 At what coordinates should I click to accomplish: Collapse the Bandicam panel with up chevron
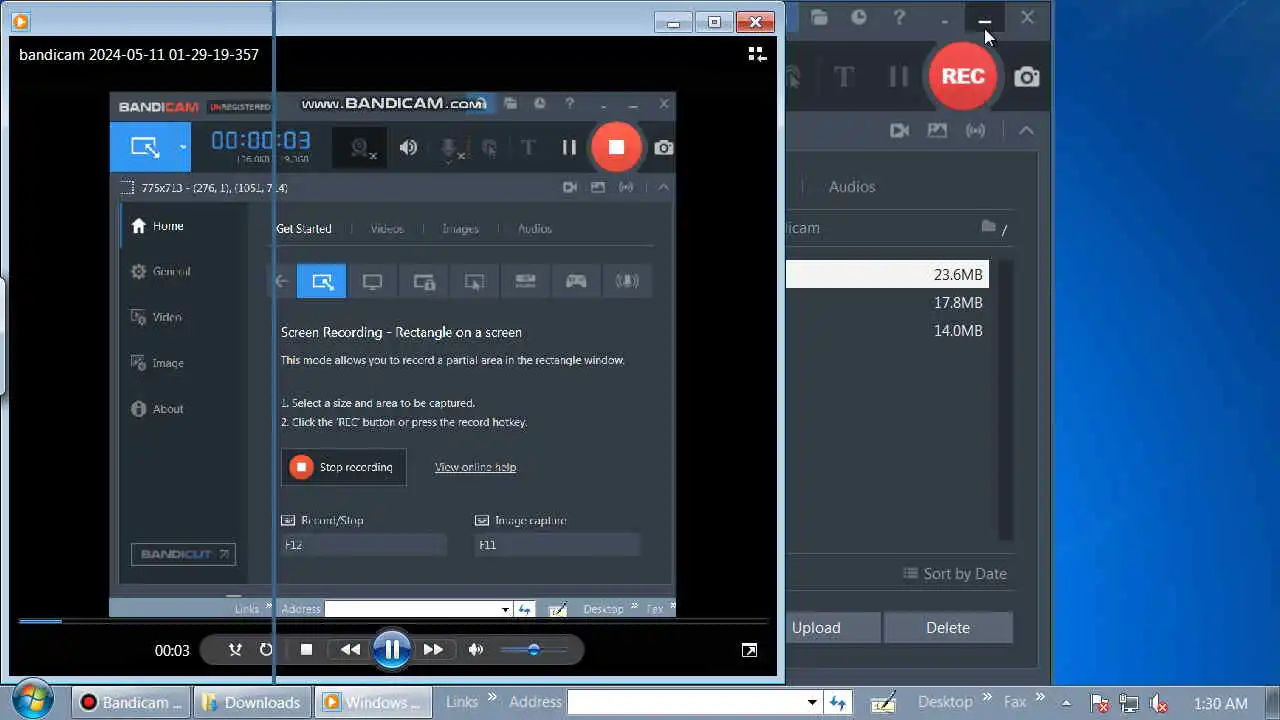click(x=1026, y=130)
